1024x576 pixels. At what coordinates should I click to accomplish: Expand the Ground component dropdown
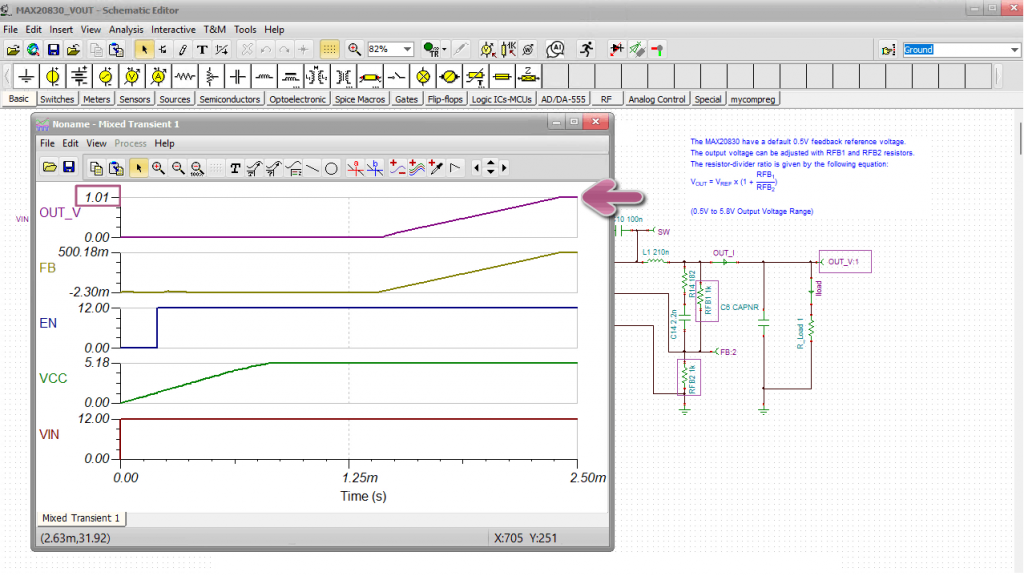click(1013, 50)
